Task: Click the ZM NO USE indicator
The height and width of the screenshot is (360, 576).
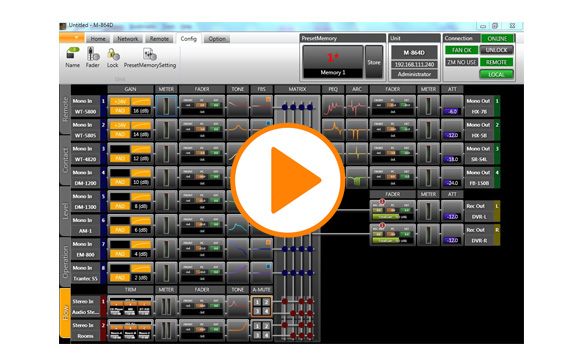Action: (x=462, y=62)
